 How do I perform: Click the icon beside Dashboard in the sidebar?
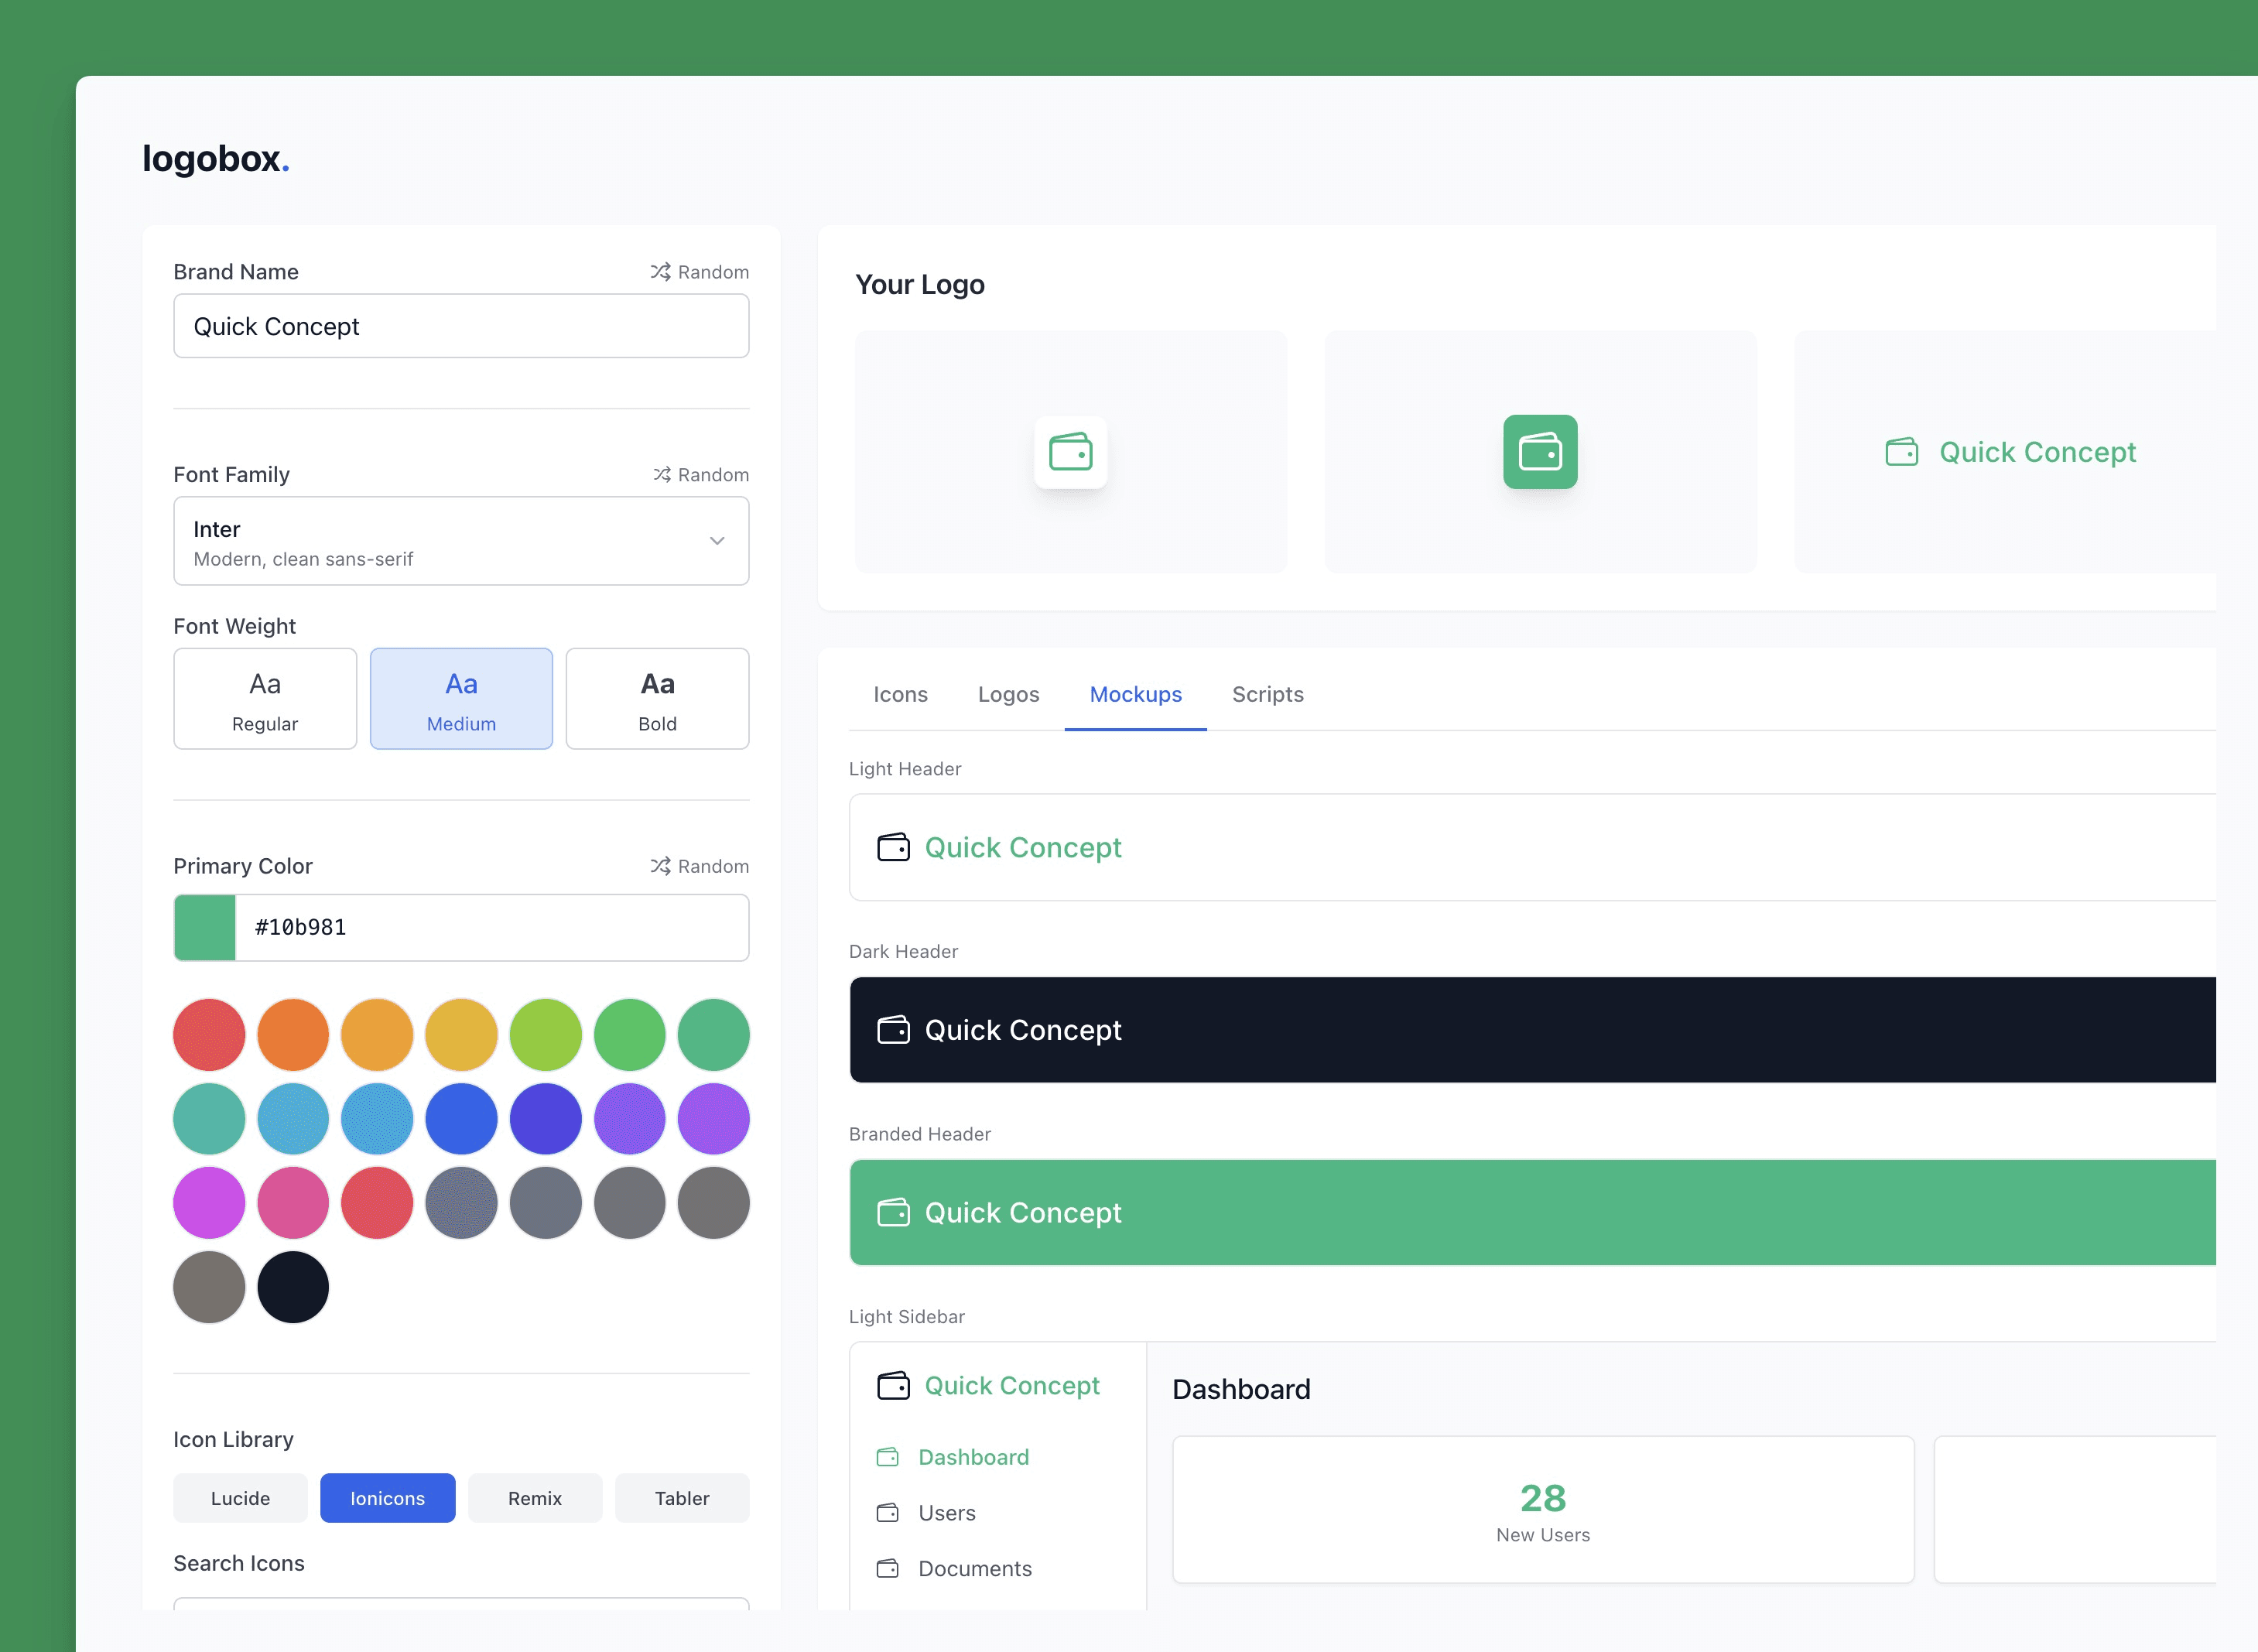(x=887, y=1457)
